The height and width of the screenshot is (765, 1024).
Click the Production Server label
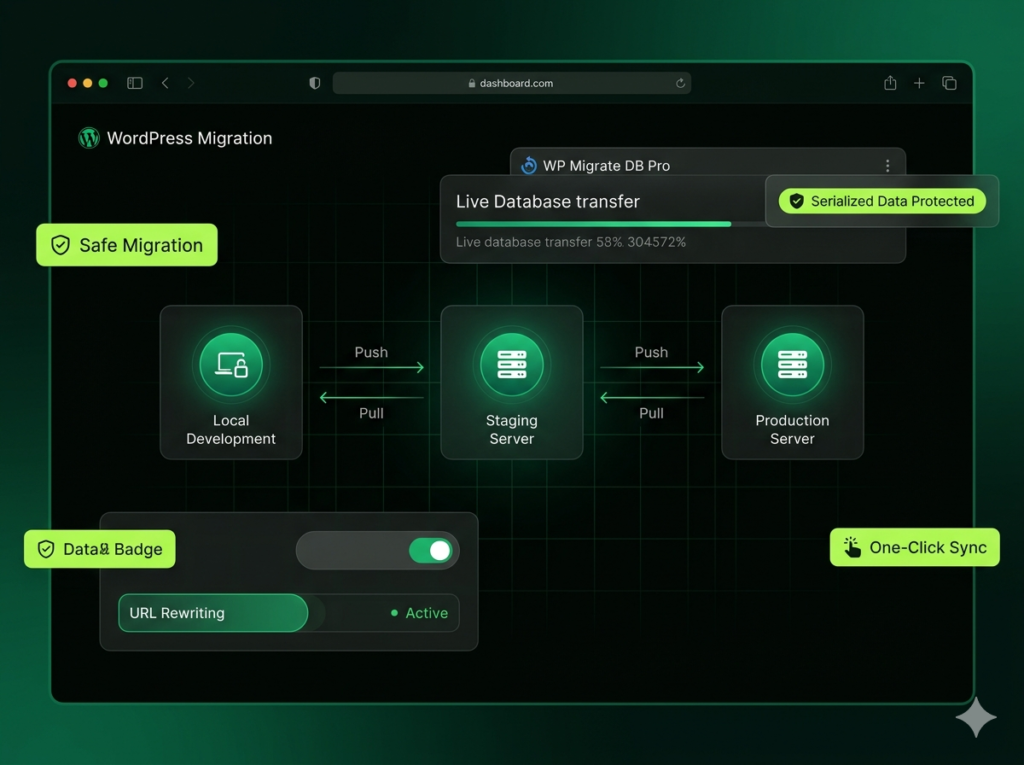[792, 429]
